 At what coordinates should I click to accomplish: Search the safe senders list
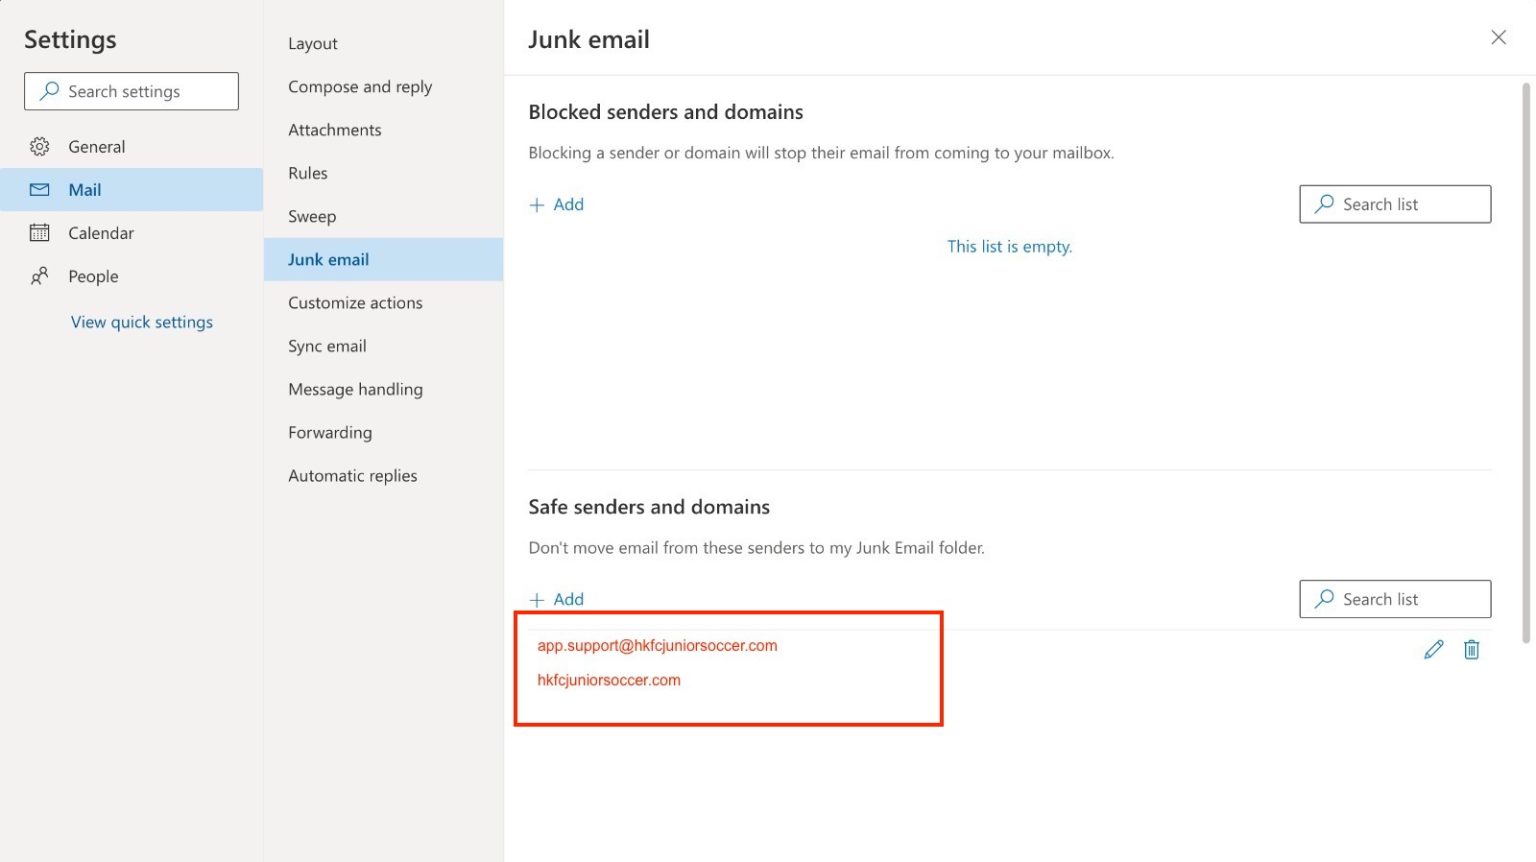pyautogui.click(x=1395, y=599)
